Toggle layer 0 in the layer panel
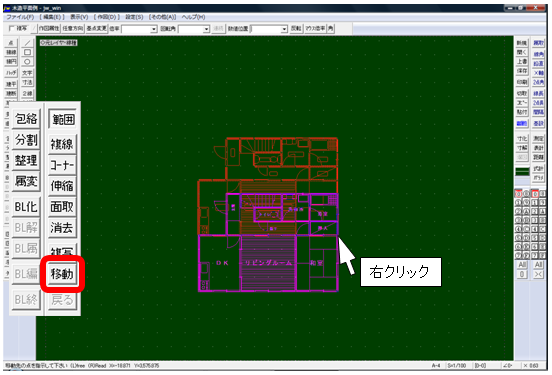The width and height of the screenshot is (552, 375). point(519,194)
